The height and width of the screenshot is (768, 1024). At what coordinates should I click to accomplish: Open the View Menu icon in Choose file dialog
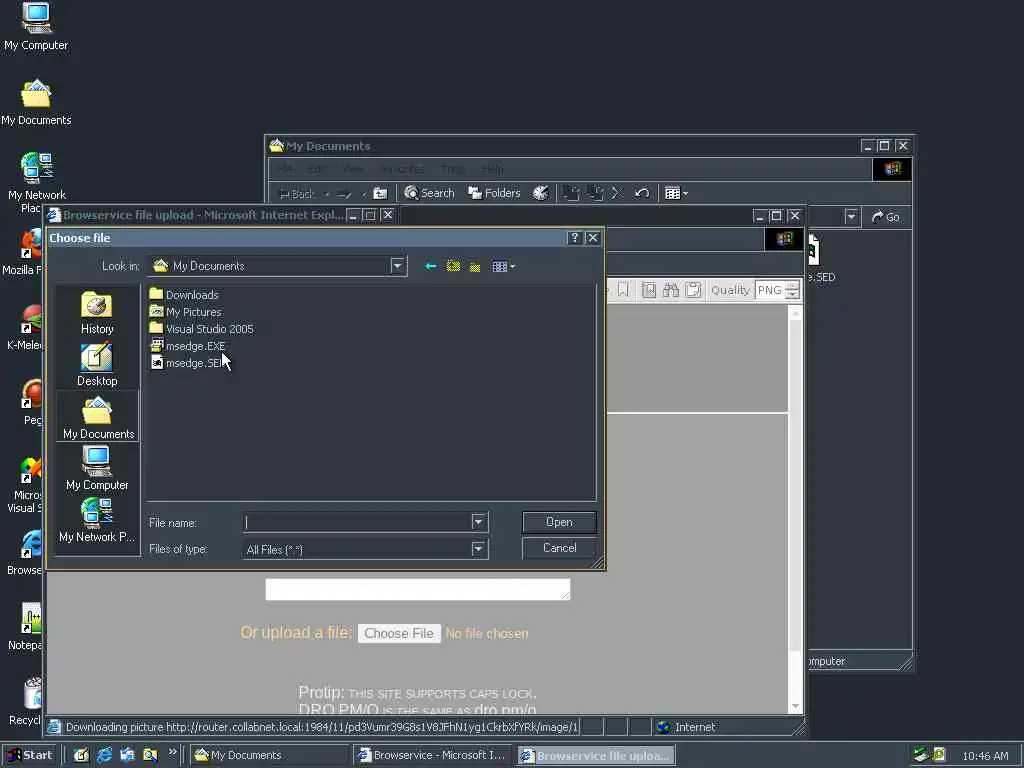tap(504, 266)
